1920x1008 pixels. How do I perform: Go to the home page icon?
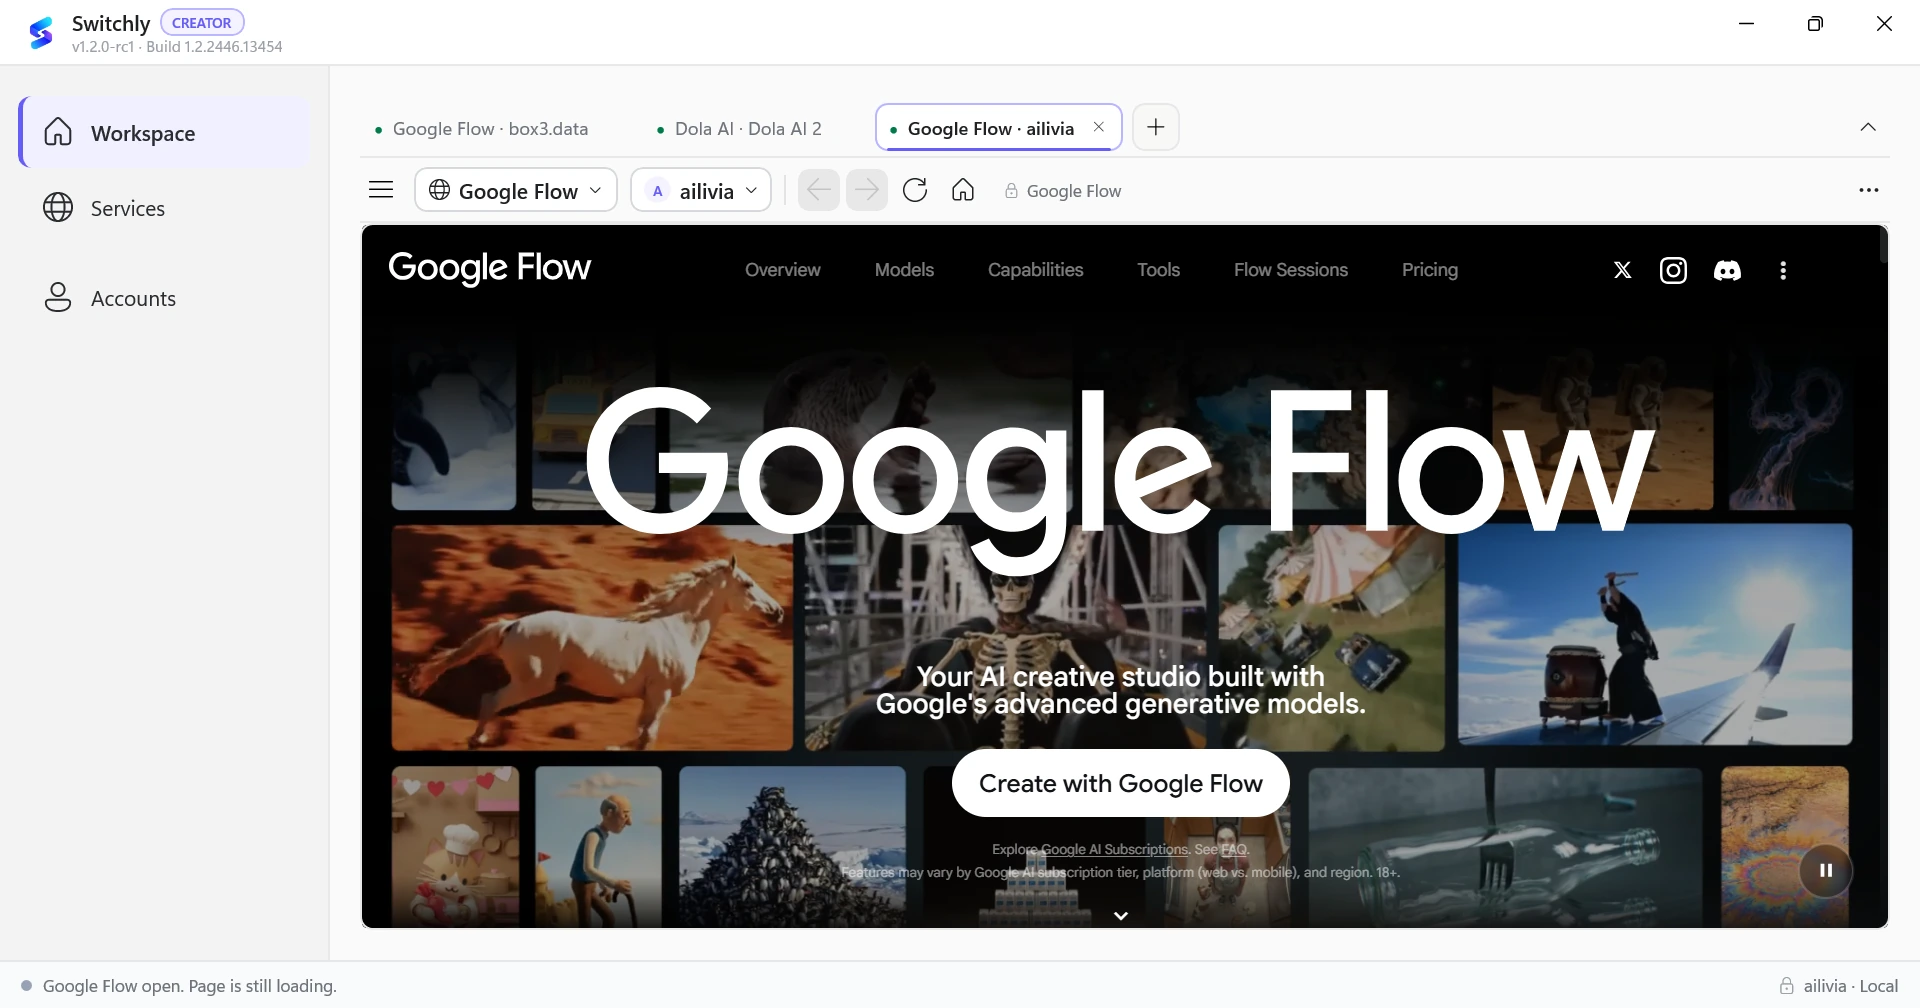pos(963,190)
